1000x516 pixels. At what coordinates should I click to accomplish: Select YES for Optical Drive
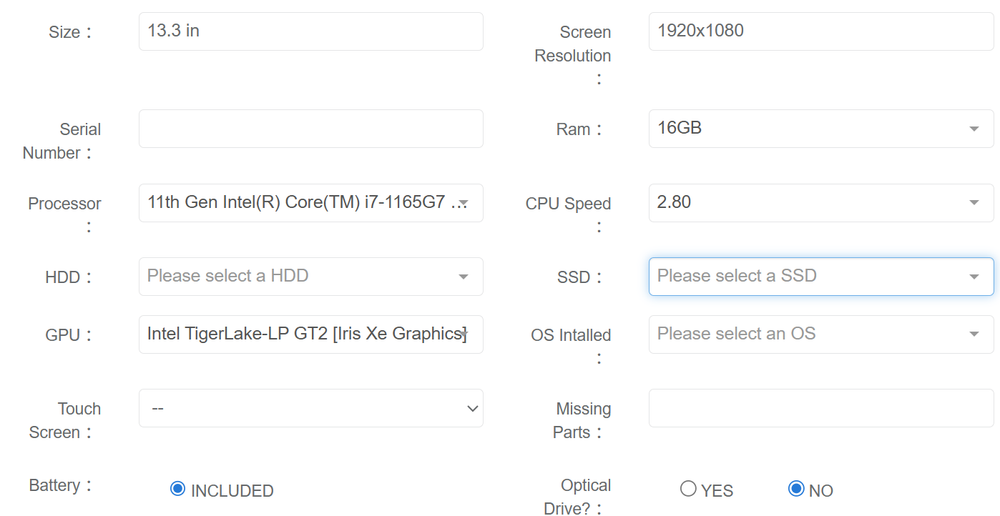pos(688,489)
